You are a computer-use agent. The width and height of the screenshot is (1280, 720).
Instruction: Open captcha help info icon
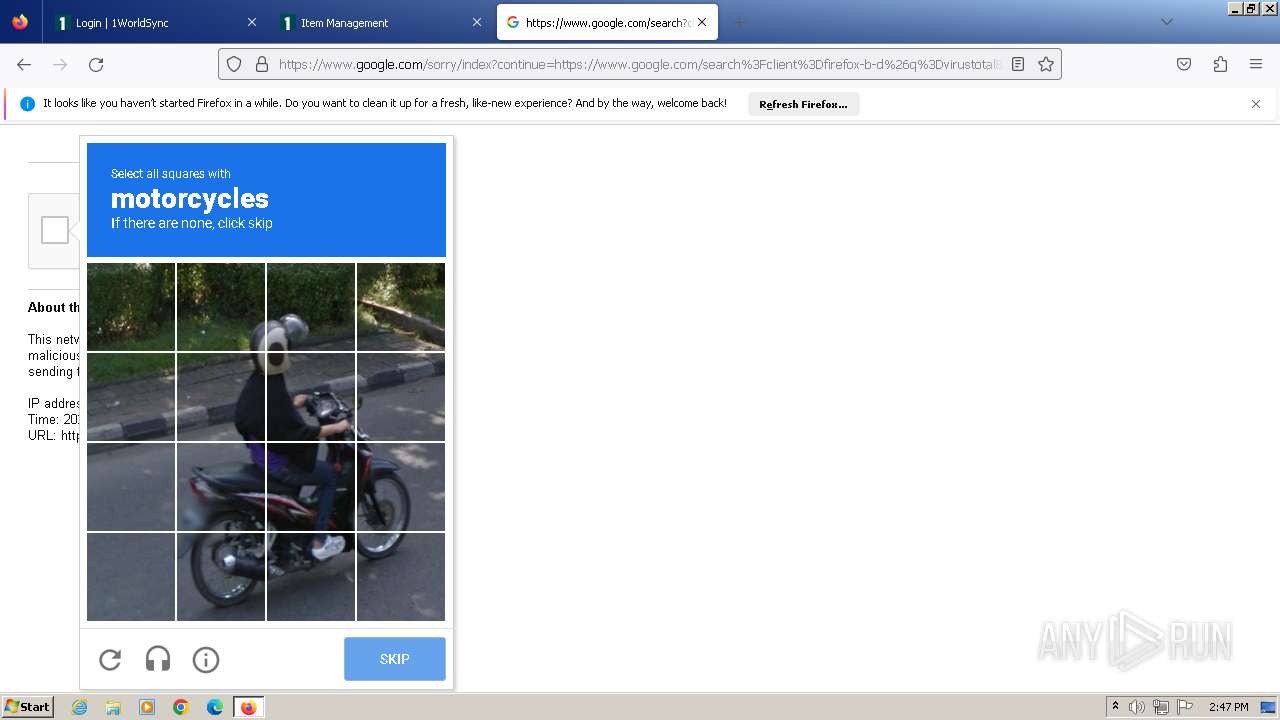pyautogui.click(x=206, y=659)
